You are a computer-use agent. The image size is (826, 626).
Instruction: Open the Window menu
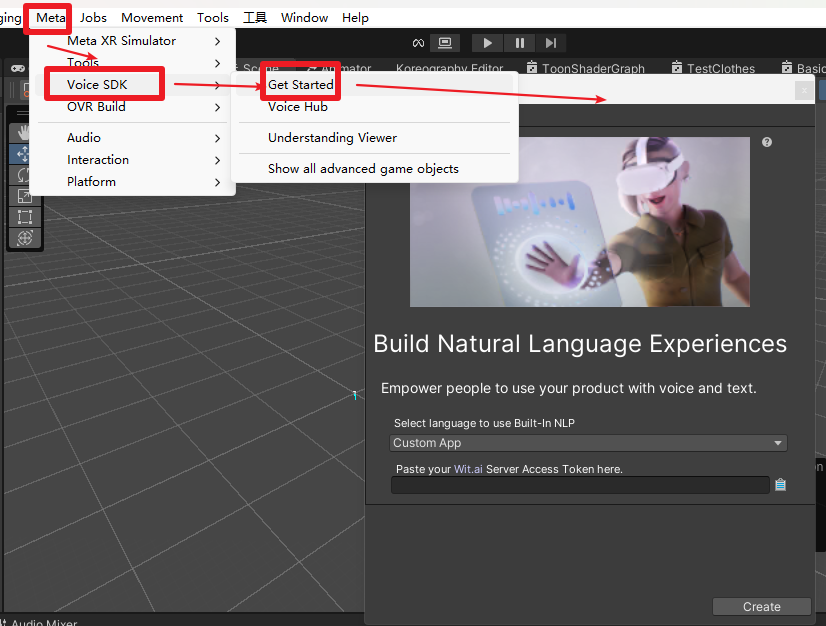click(x=304, y=18)
